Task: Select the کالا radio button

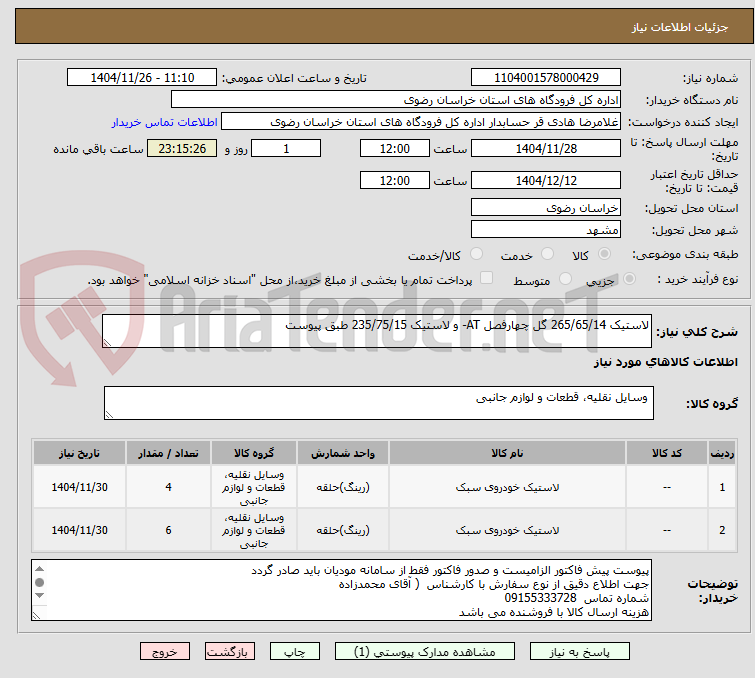Action: 604,254
